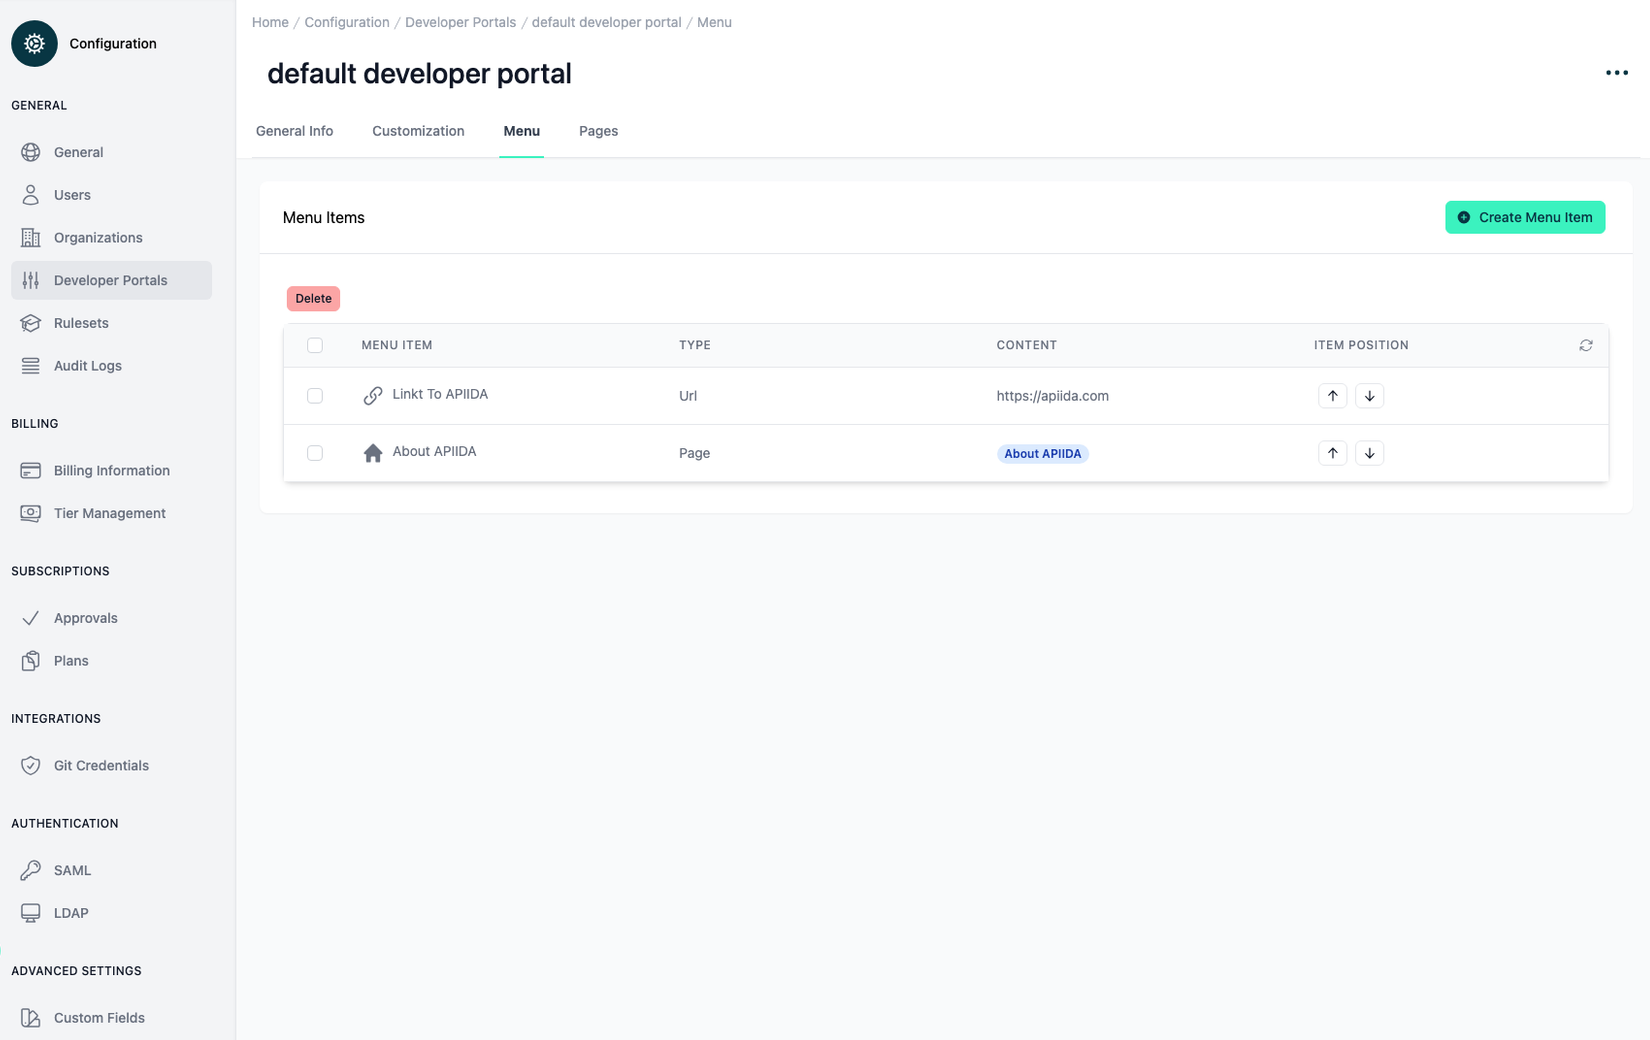The width and height of the screenshot is (1650, 1040).
Task: Click the Create Menu Item button
Action: tap(1524, 217)
